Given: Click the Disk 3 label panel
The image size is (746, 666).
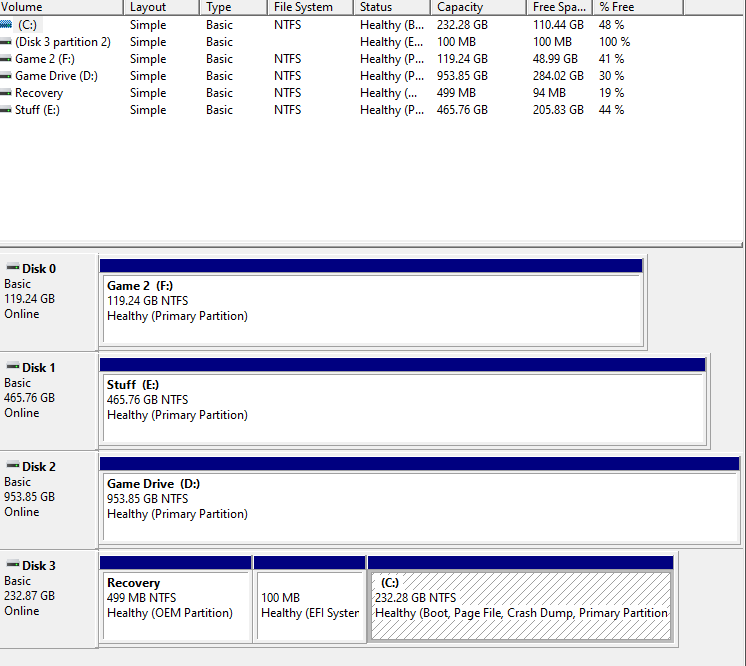Looking at the screenshot, I should [x=49, y=599].
